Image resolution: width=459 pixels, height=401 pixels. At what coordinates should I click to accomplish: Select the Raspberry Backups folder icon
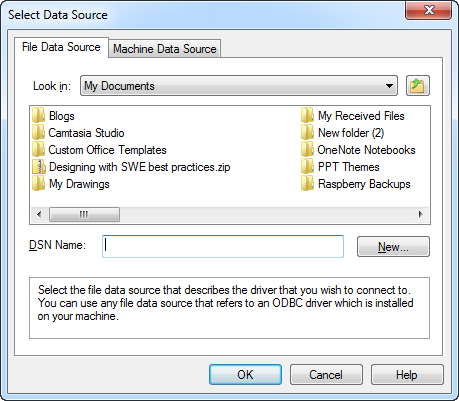tap(307, 183)
